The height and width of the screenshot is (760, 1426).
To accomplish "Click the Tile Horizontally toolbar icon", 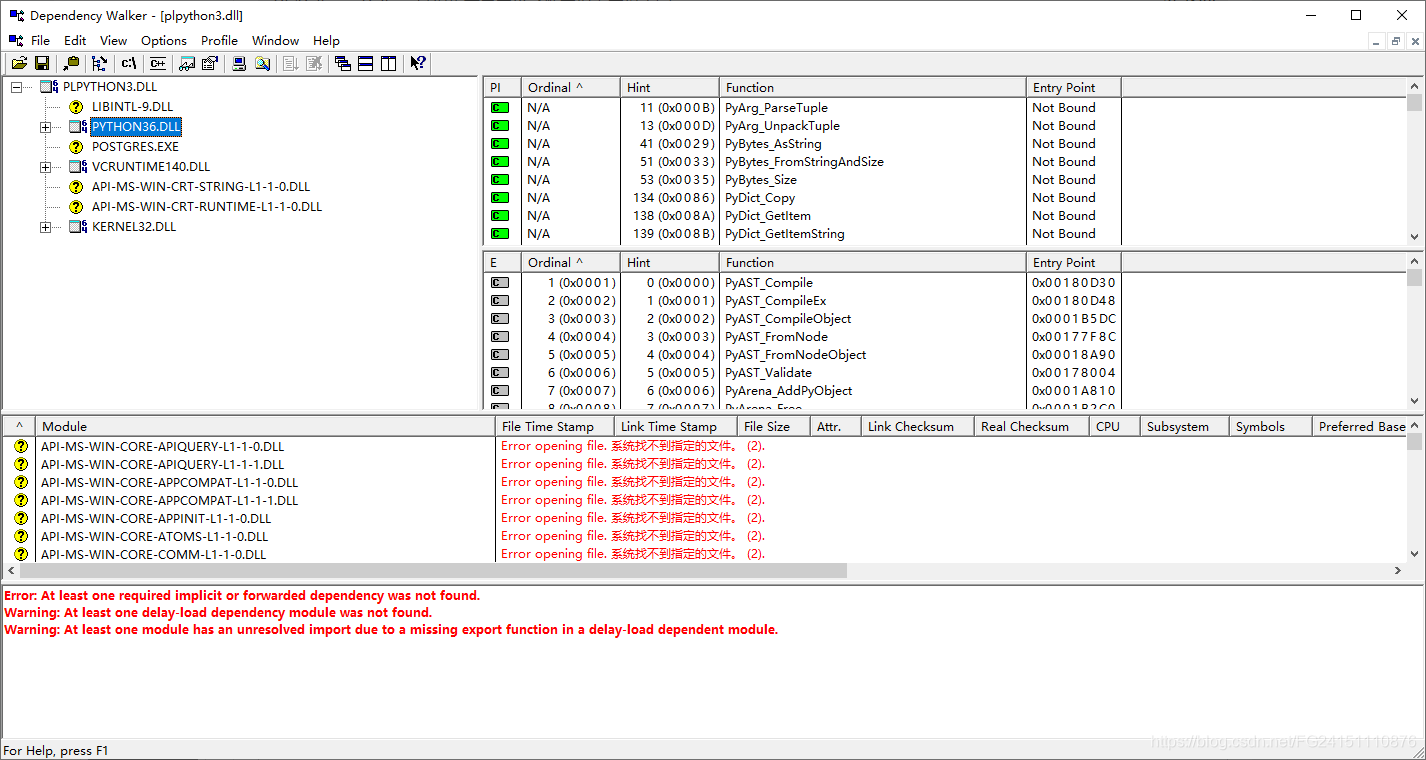I will (366, 63).
